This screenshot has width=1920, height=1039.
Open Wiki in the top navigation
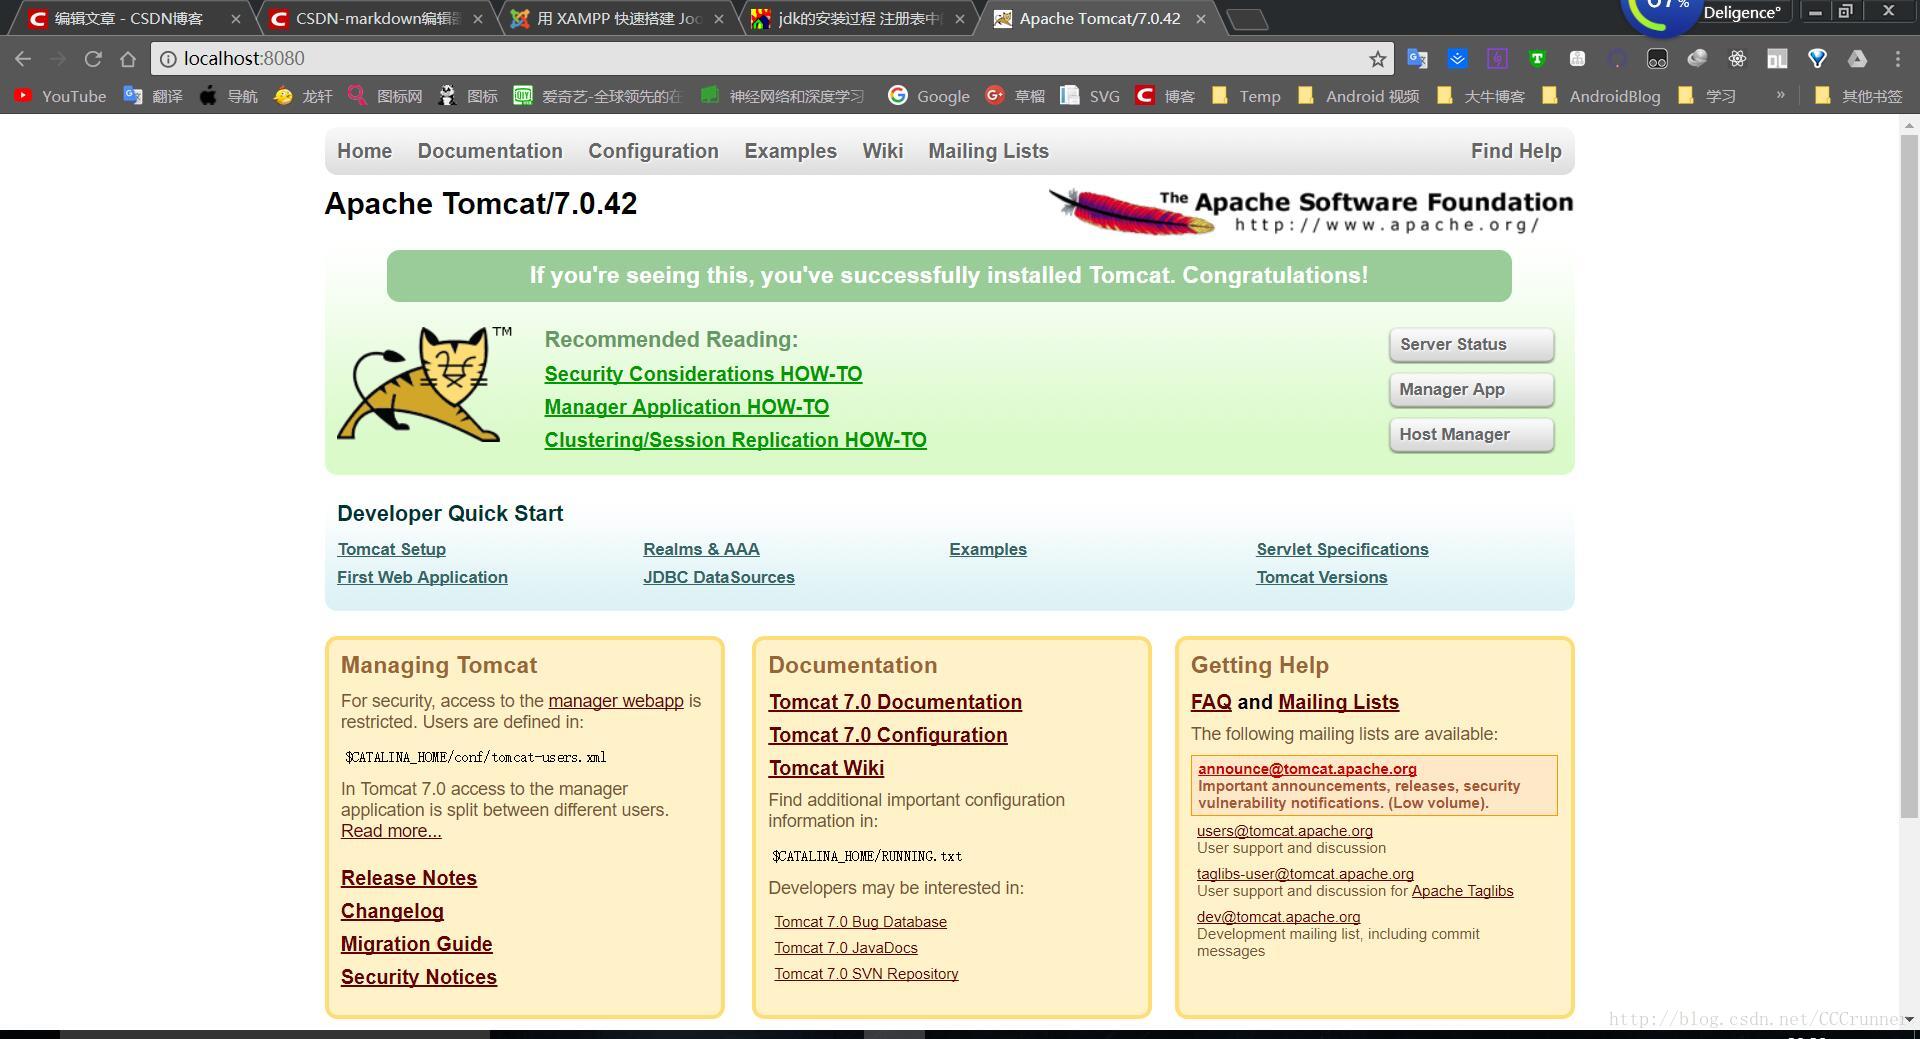tap(882, 151)
